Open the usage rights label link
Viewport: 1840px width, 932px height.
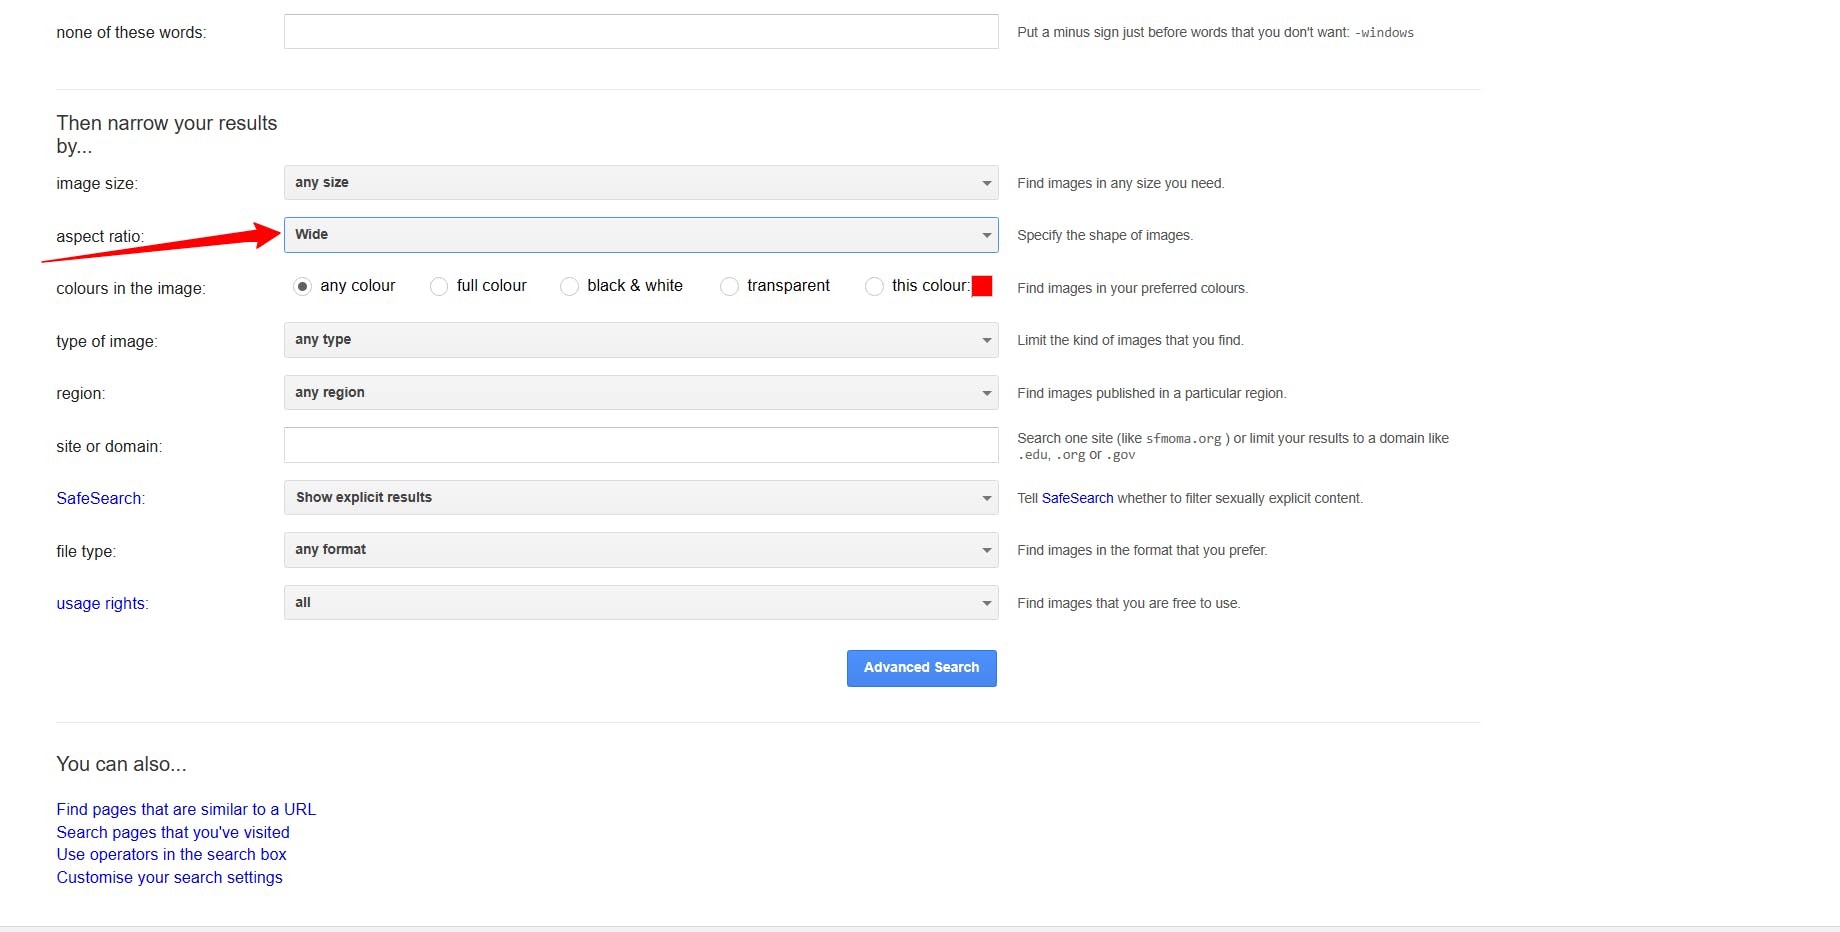click(102, 603)
